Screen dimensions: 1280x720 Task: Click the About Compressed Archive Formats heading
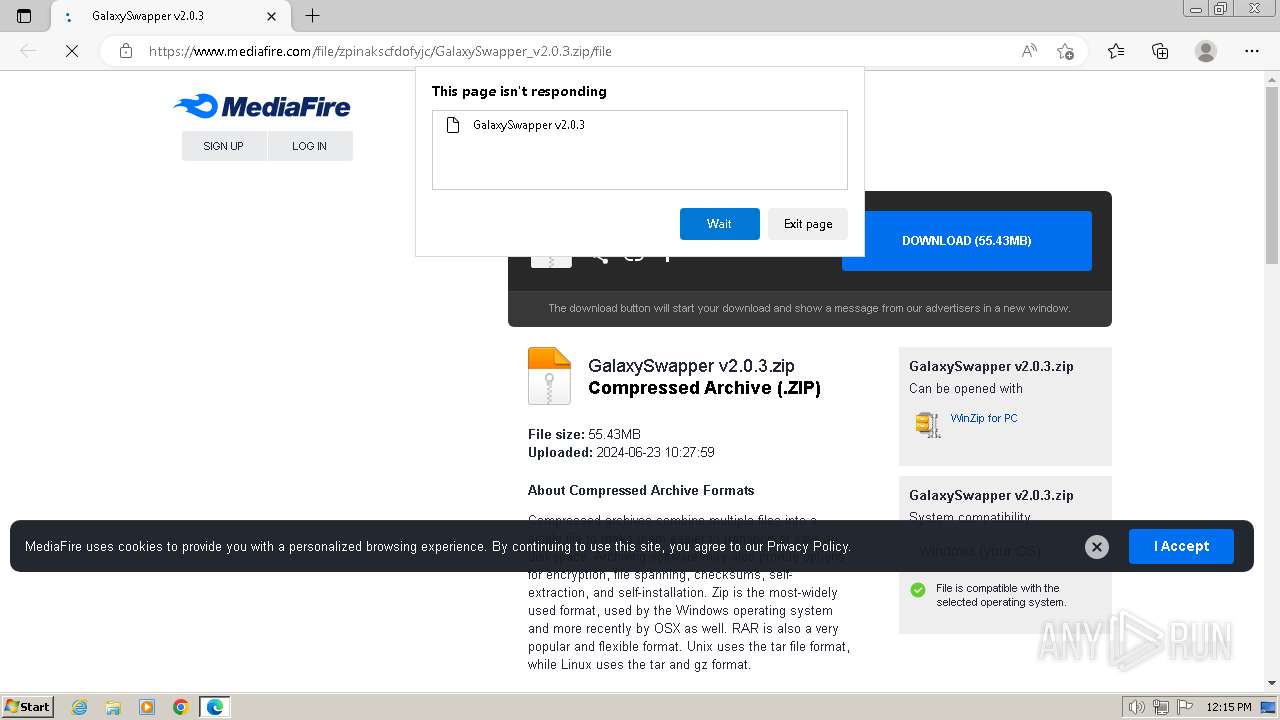click(641, 490)
